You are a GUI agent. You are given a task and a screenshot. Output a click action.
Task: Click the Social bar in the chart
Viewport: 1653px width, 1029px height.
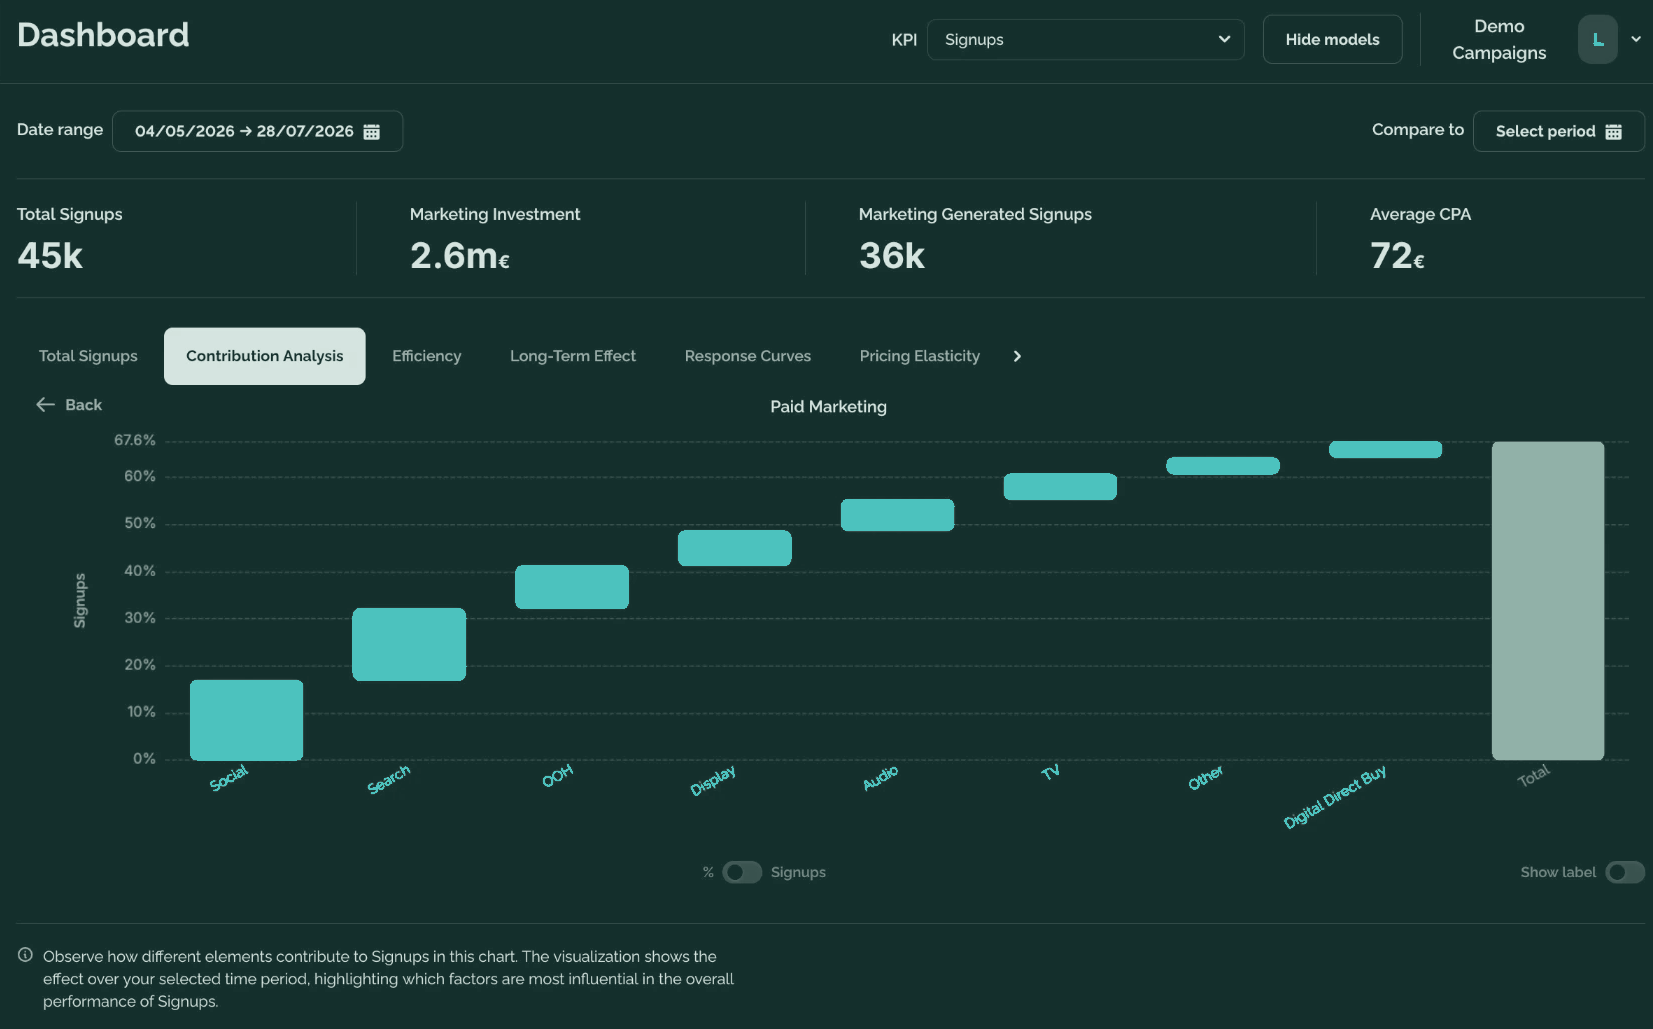click(x=246, y=720)
